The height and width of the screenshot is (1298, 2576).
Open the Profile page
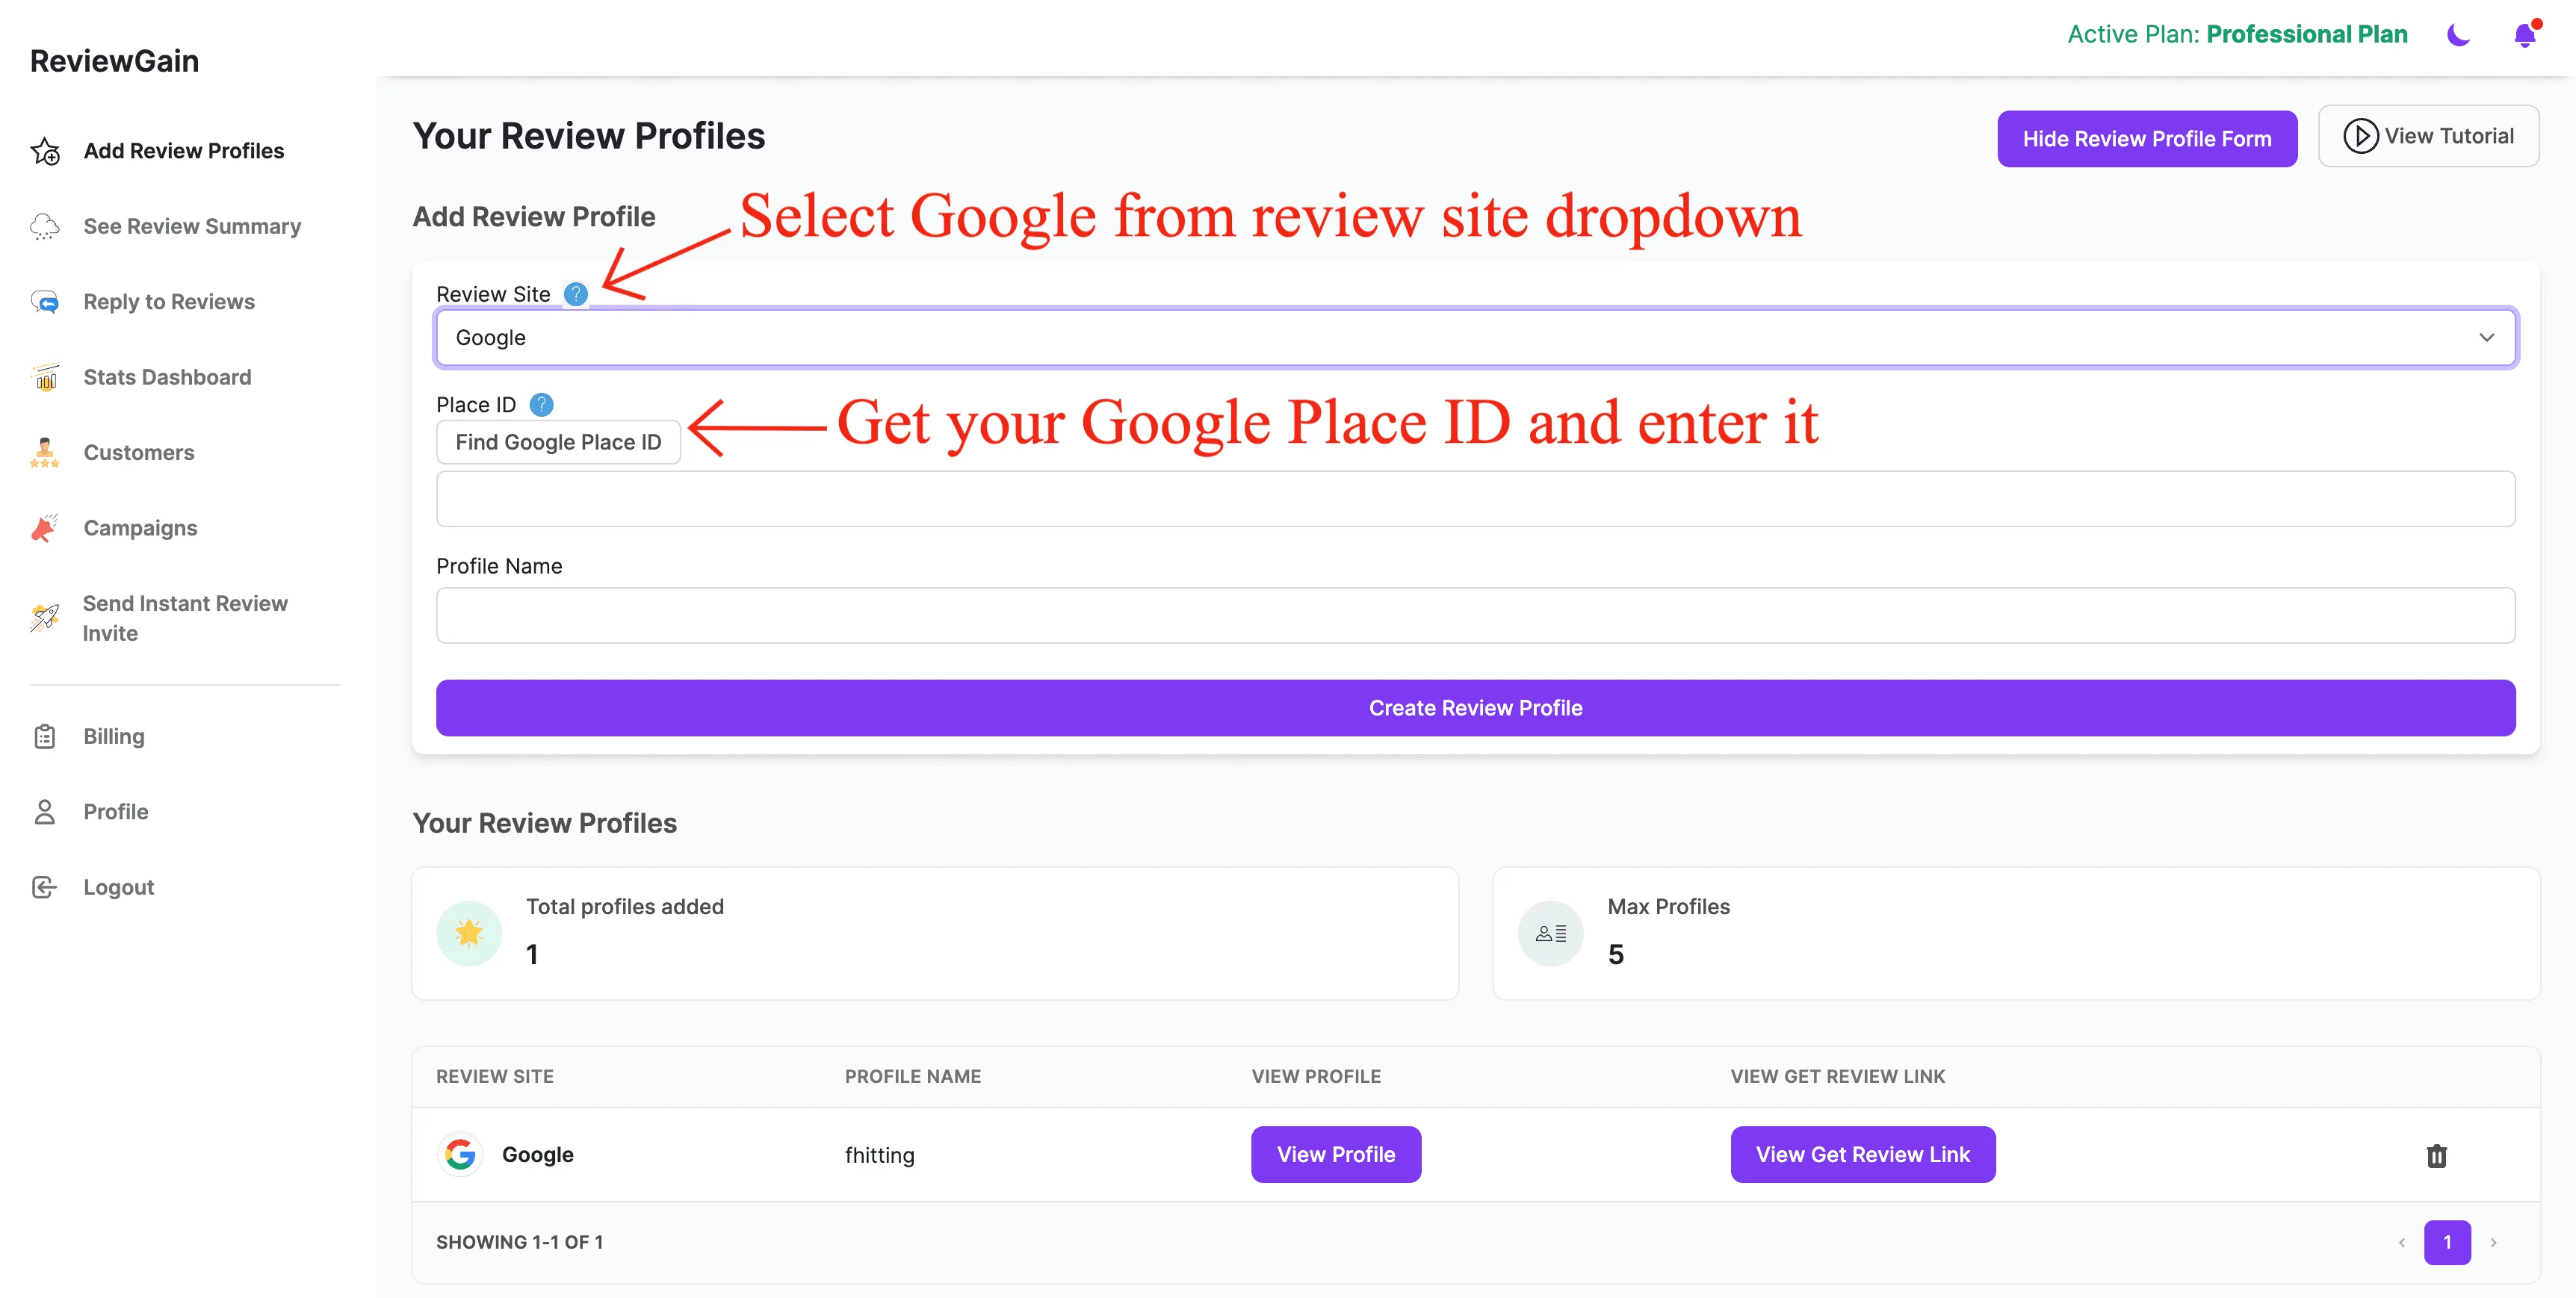pyautogui.click(x=116, y=812)
